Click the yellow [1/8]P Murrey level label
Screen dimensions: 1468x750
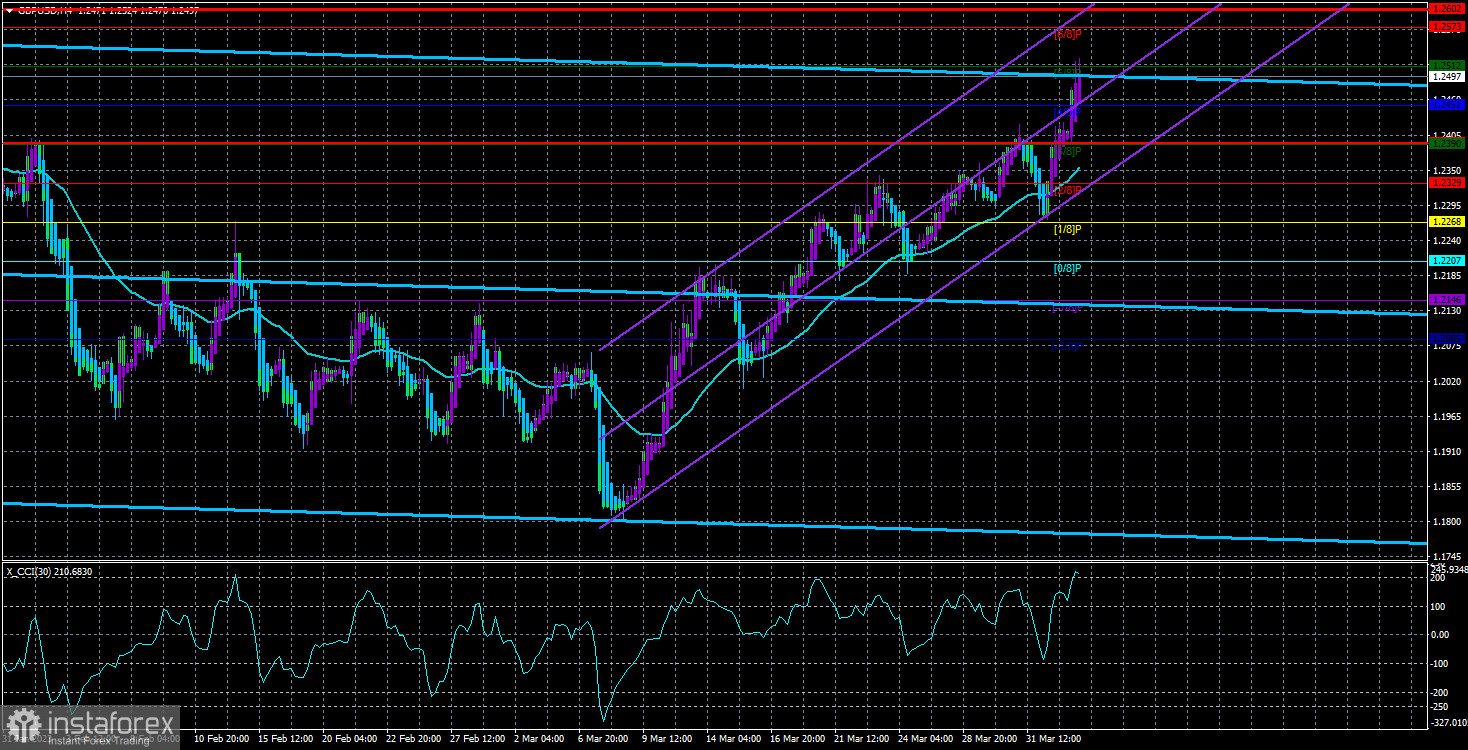1068,229
